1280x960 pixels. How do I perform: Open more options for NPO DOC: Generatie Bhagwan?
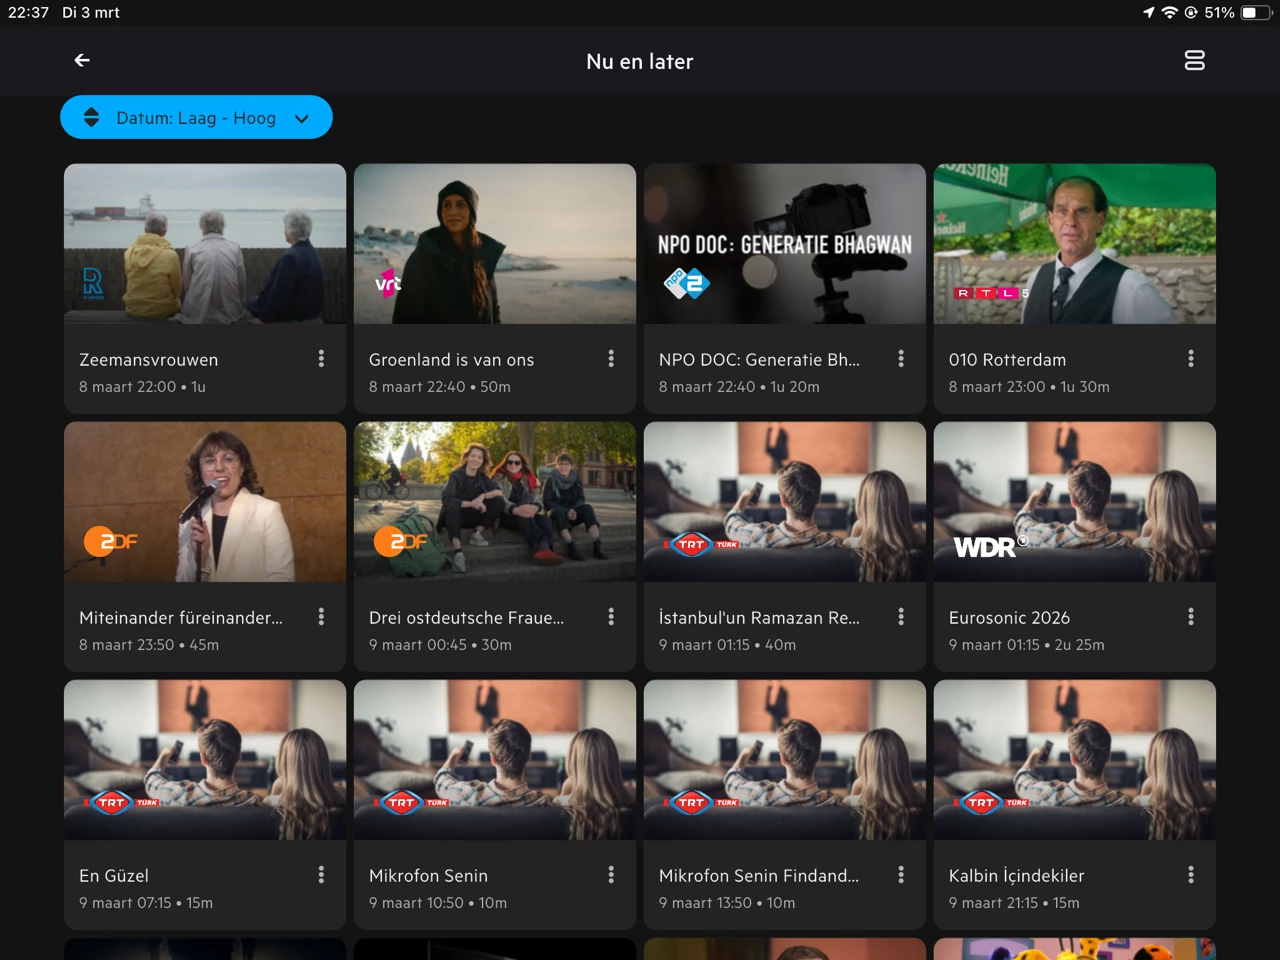[901, 358]
